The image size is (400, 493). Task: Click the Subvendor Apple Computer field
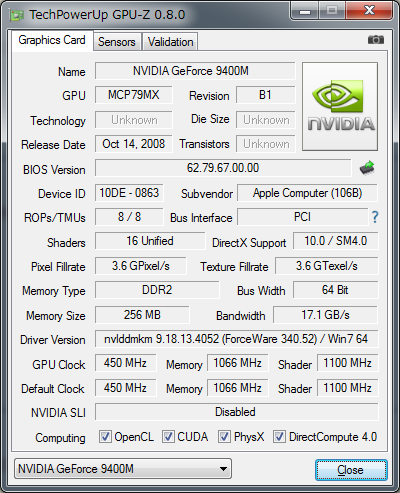307,193
